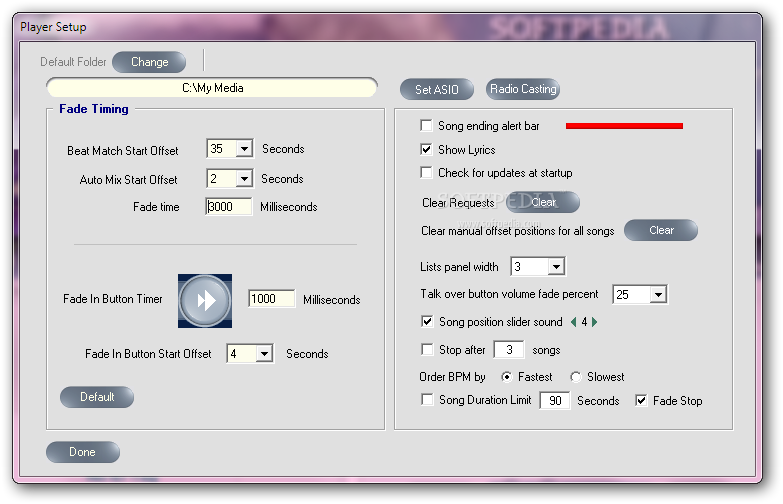783x504 pixels.
Task: Click the Change default folder button
Action: (149, 62)
